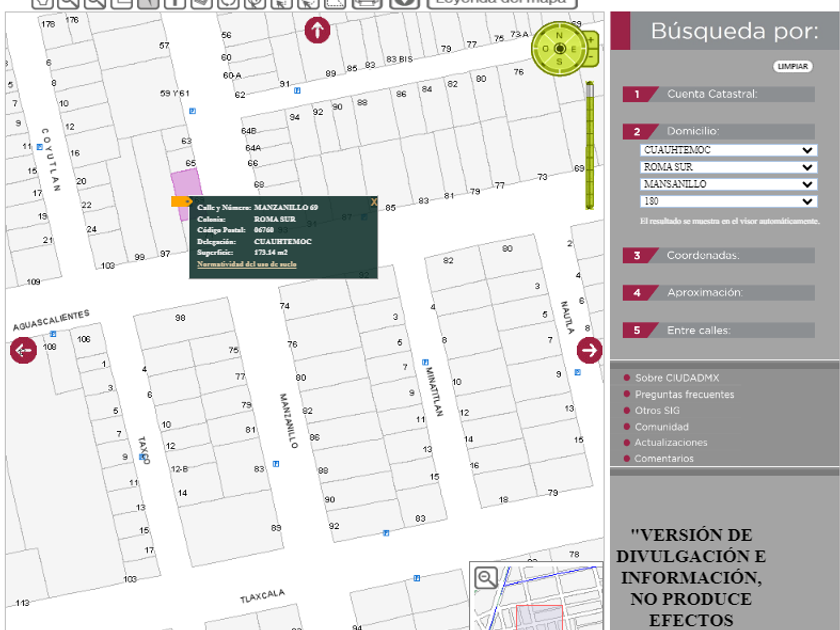Open the Coordenadas search section
The height and width of the screenshot is (630, 840).
pyautogui.click(x=718, y=256)
